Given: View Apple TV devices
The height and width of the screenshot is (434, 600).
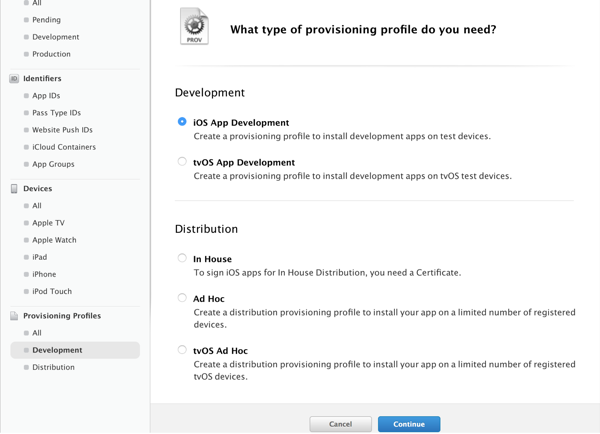Looking at the screenshot, I should [48, 223].
